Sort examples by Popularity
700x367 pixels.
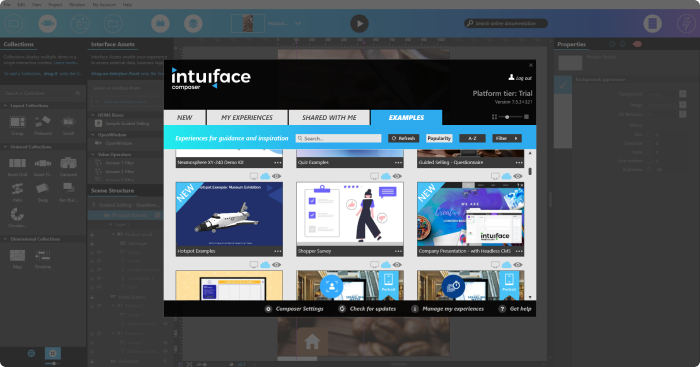439,138
